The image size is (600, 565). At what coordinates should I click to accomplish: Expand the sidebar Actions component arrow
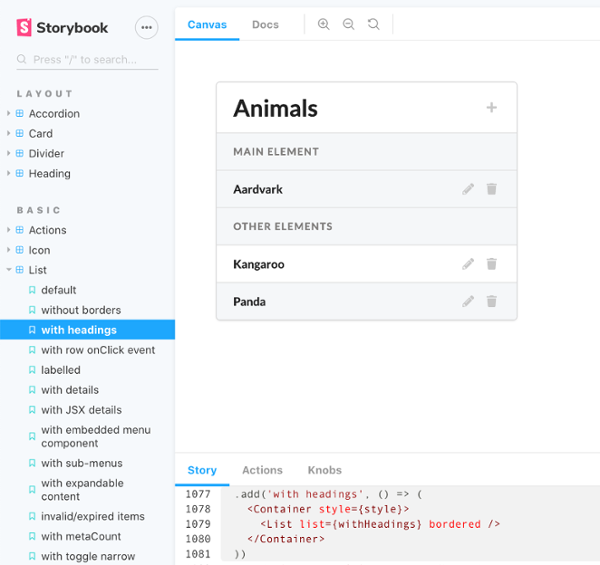8,230
